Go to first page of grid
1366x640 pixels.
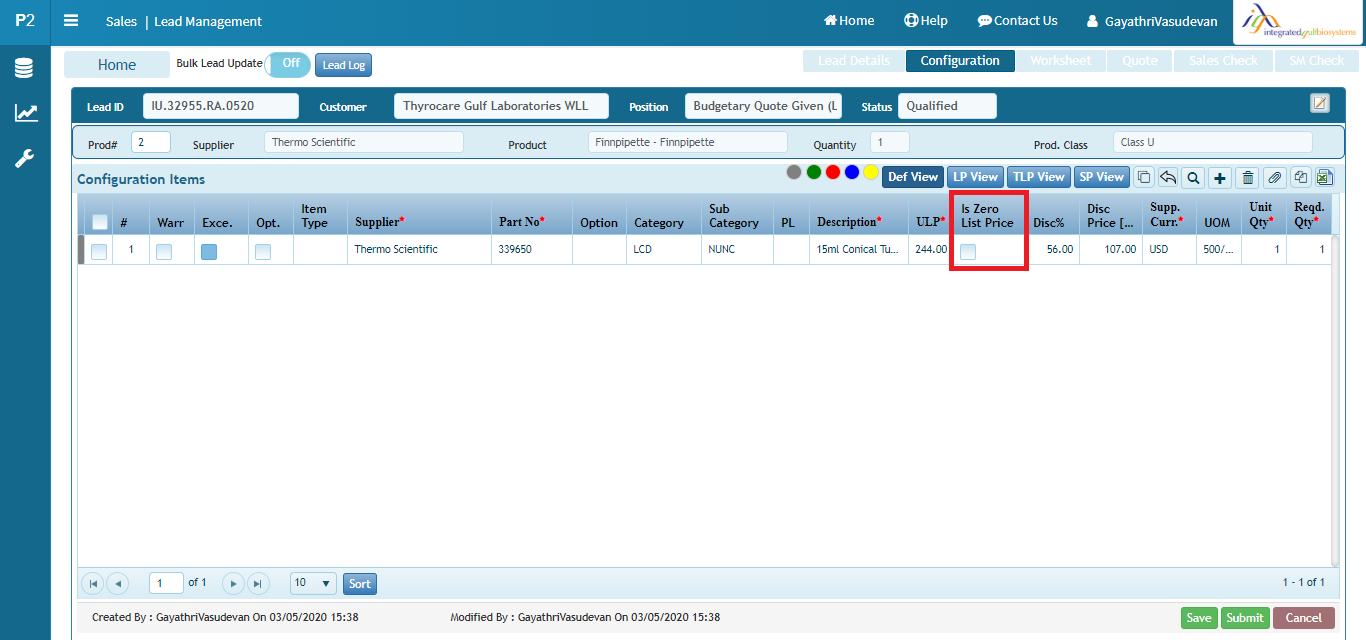coord(93,583)
